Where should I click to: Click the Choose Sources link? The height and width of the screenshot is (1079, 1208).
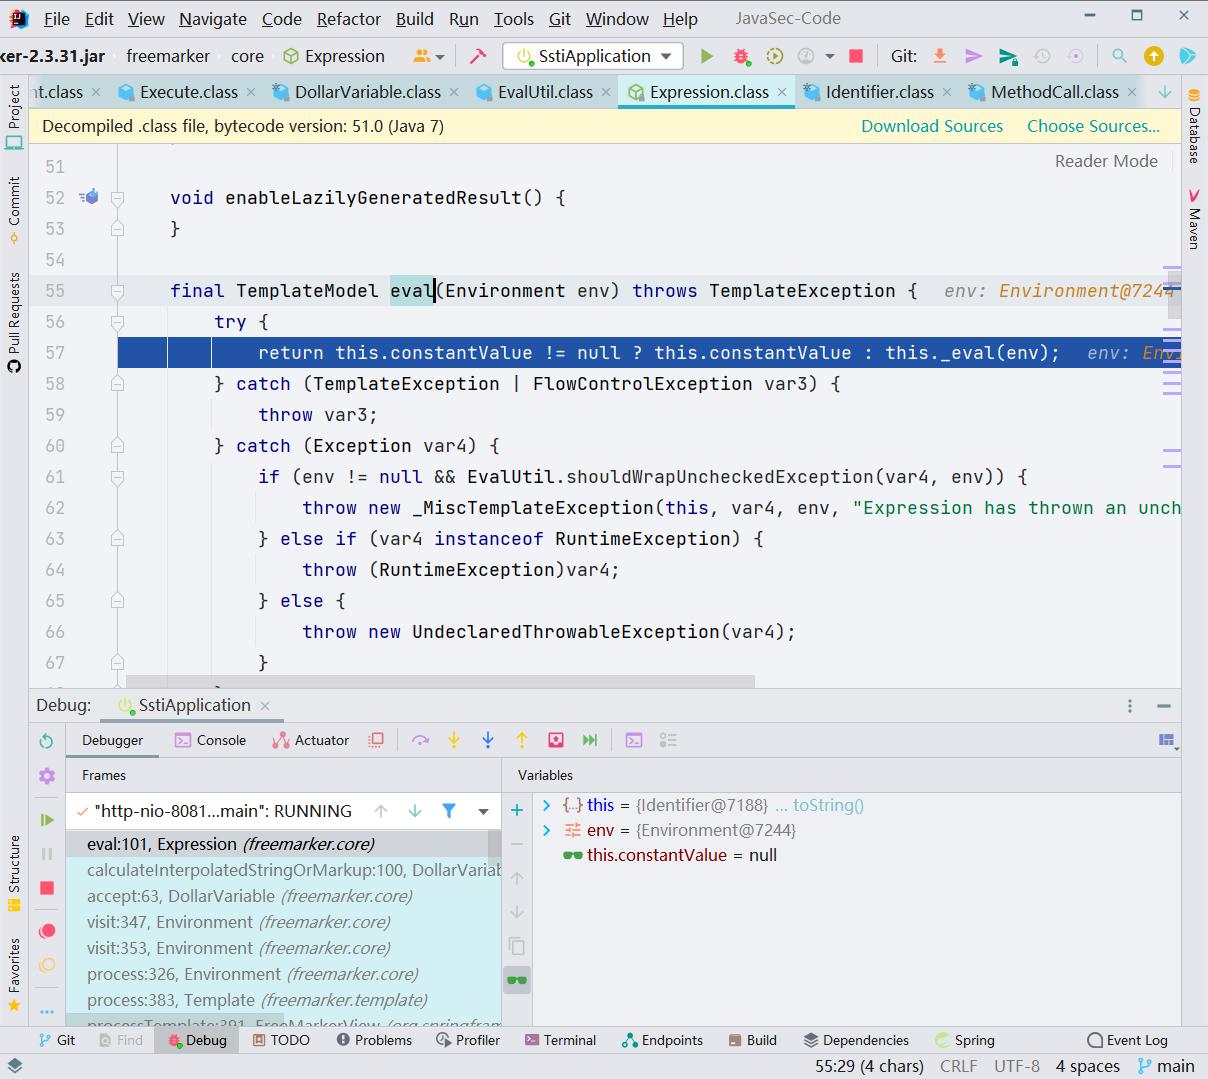pos(1093,126)
